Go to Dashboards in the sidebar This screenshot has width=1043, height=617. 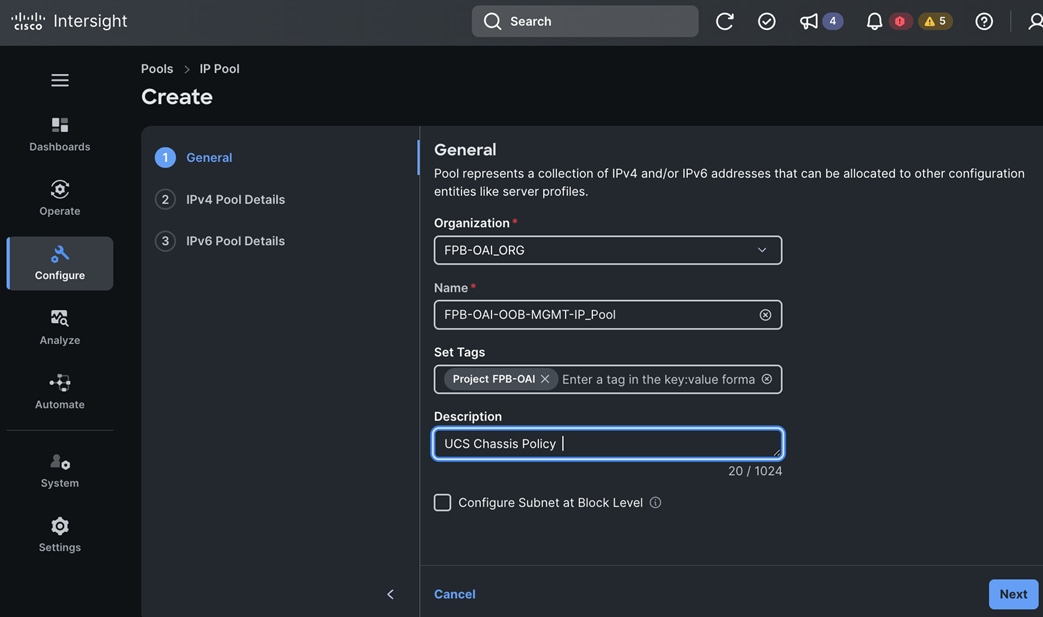coord(60,134)
